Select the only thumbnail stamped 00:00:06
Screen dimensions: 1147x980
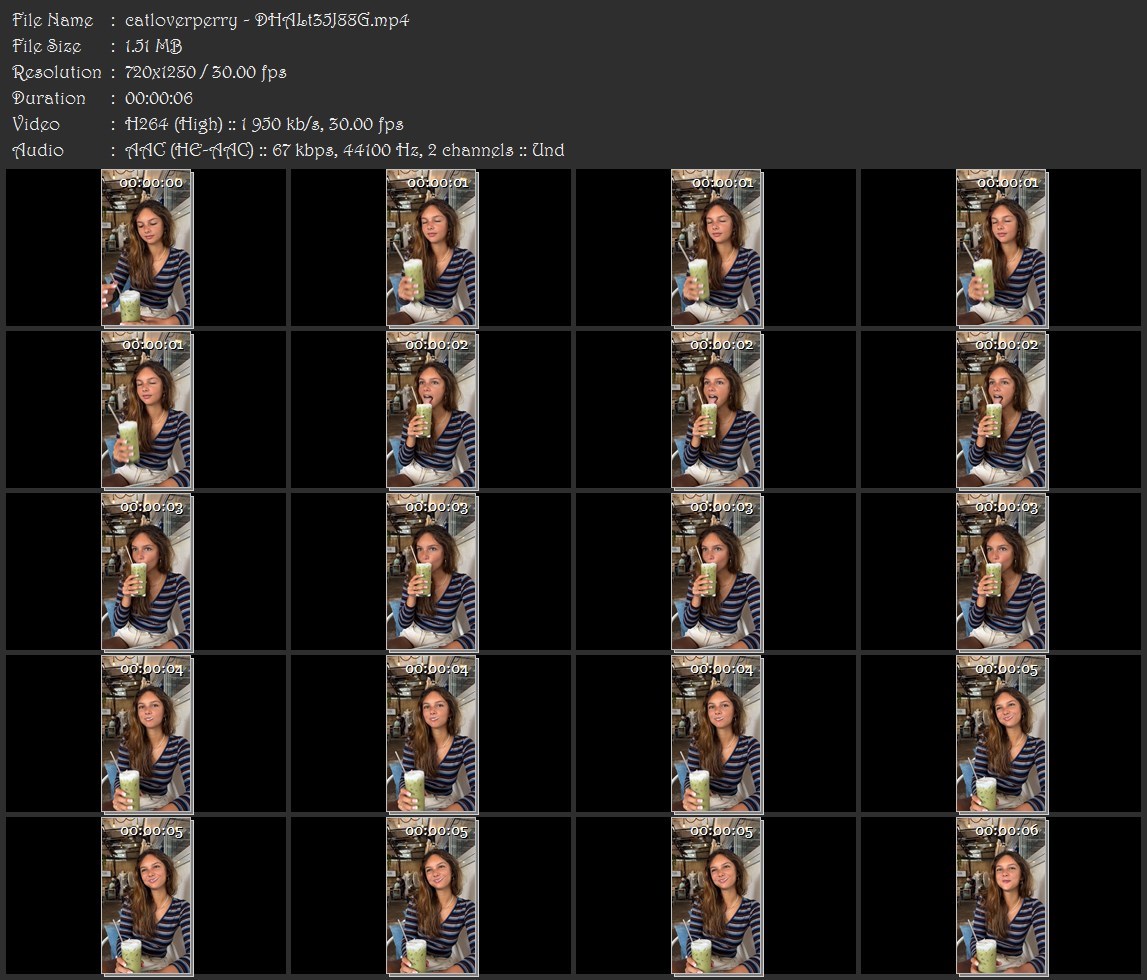(1001, 896)
